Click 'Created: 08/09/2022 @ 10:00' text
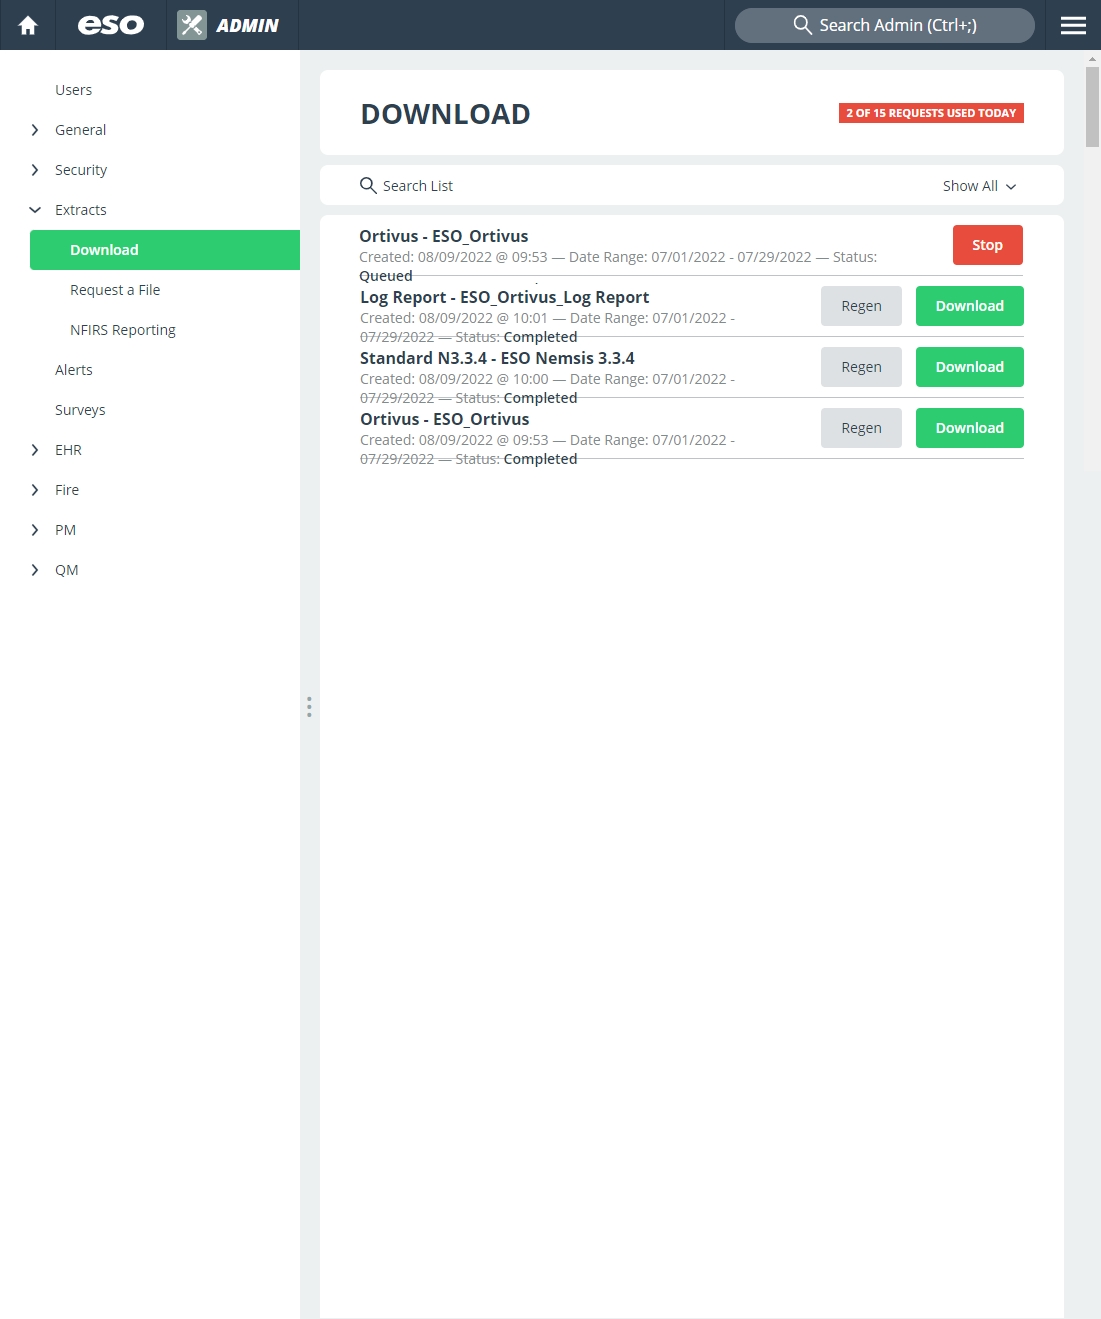This screenshot has height=1319, width=1101. [x=454, y=379]
